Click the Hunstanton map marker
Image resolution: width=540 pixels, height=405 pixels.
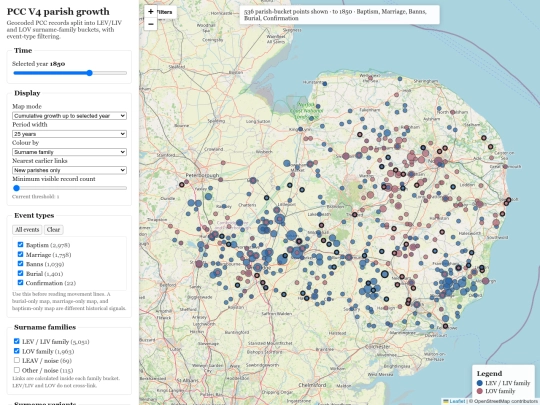coord(324,84)
